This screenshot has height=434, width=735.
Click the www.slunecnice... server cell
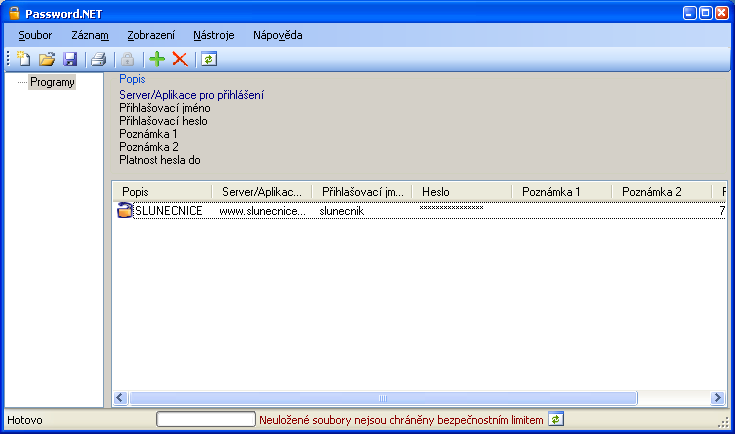(x=262, y=211)
